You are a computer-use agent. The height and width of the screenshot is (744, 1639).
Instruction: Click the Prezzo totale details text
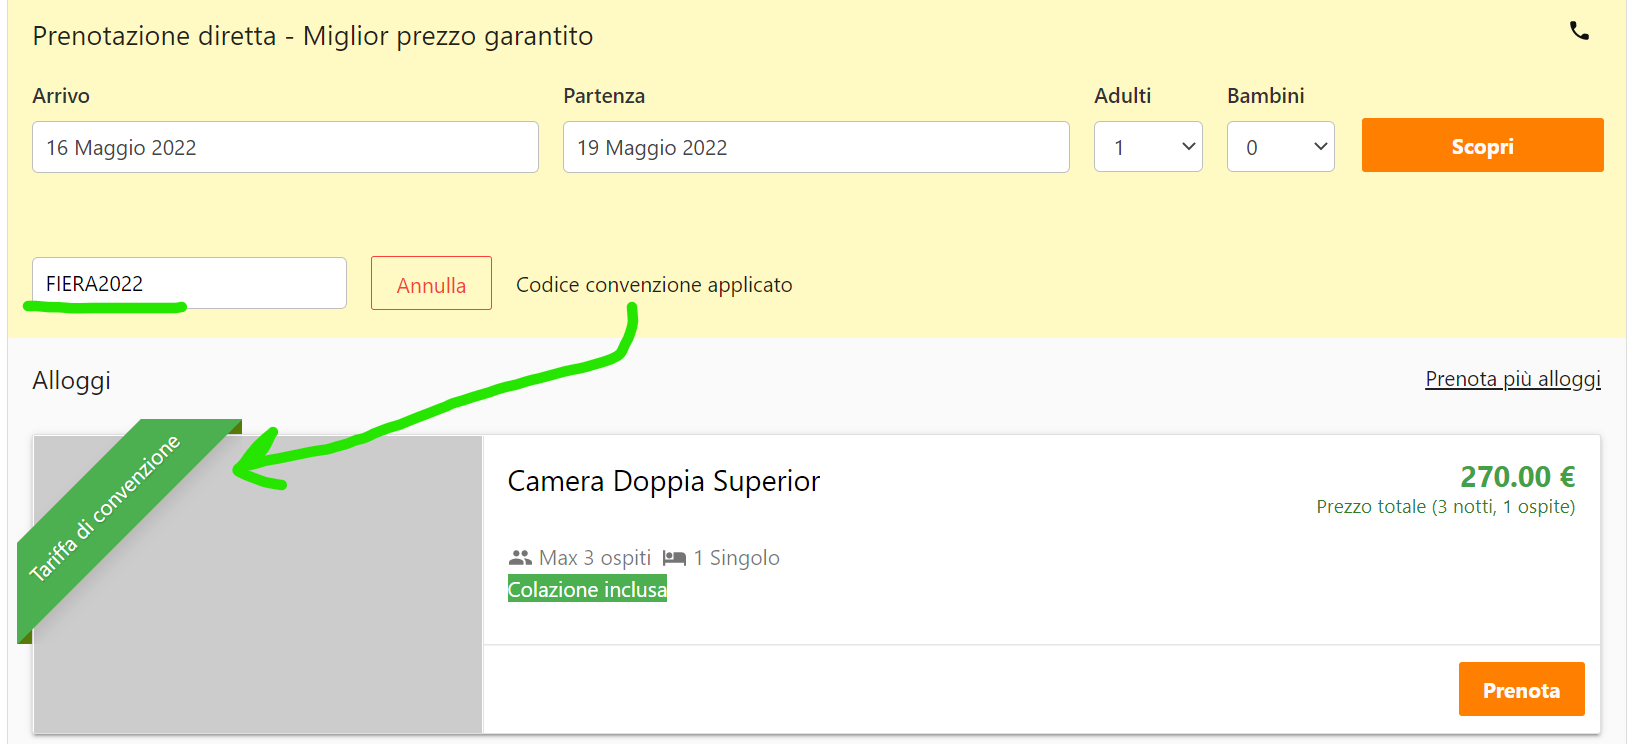click(1445, 507)
